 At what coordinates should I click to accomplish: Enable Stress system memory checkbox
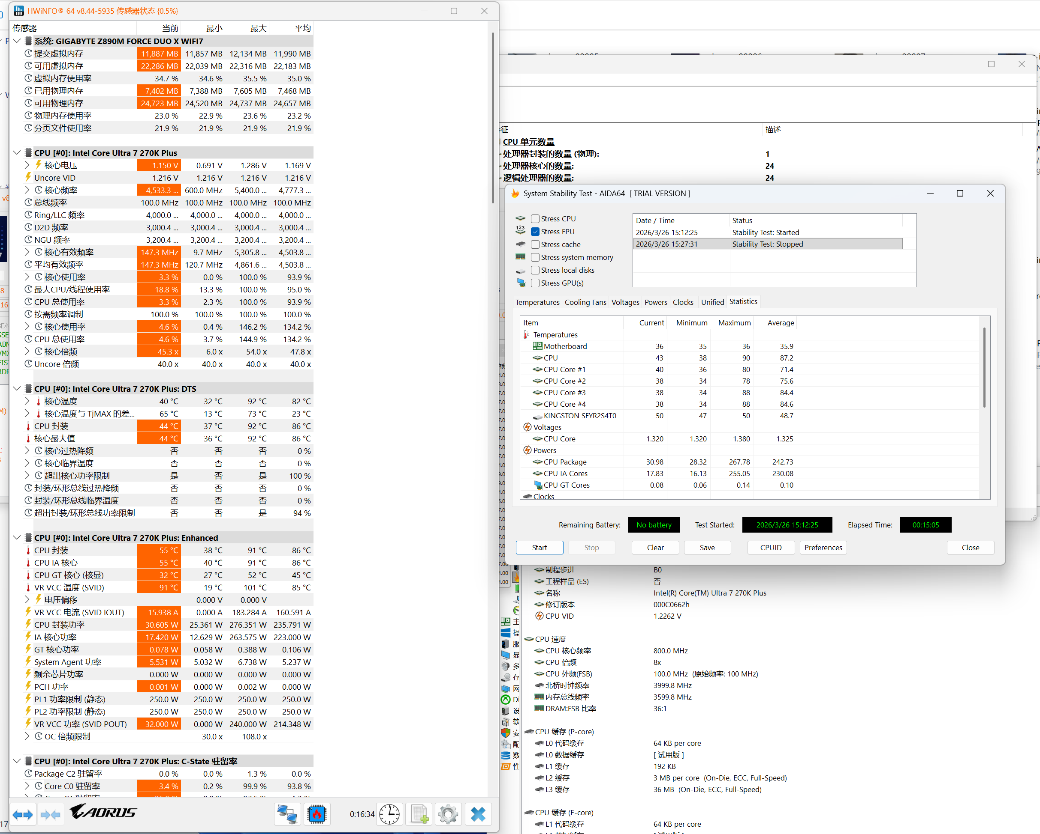536,257
